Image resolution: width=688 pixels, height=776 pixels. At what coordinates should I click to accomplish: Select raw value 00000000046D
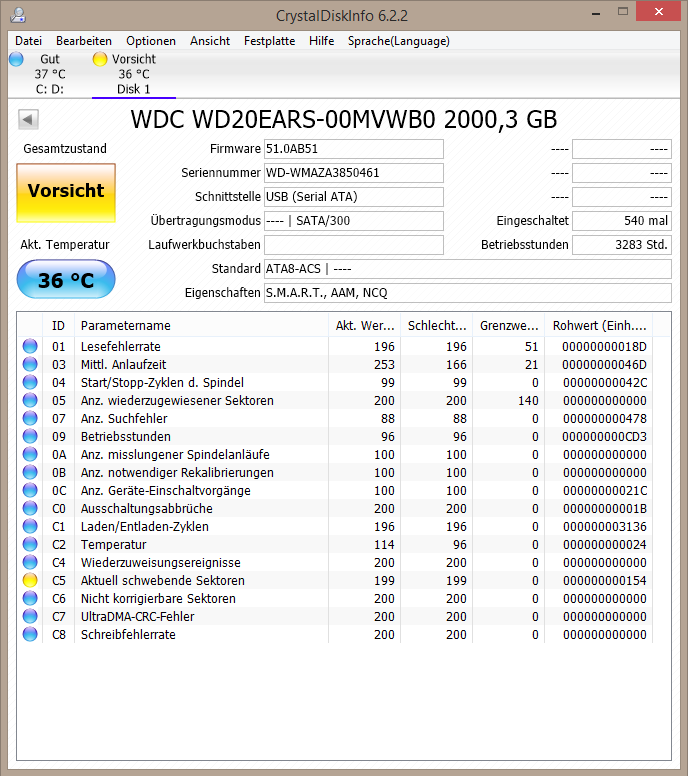[x=605, y=365]
